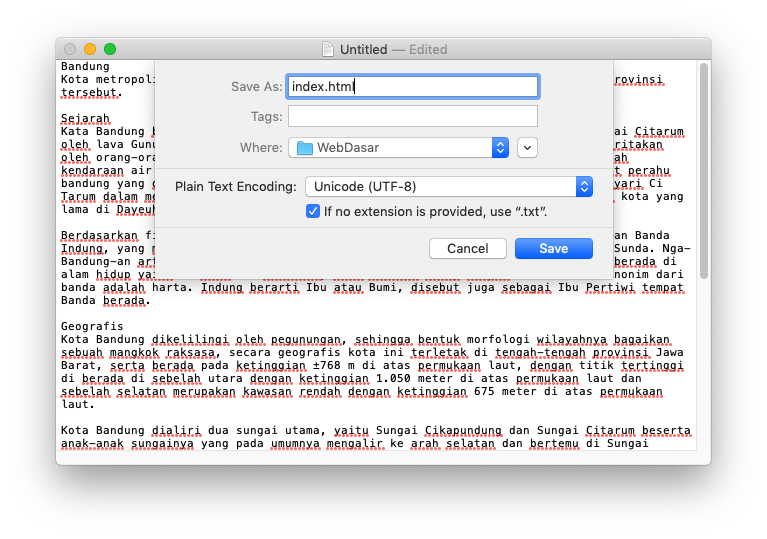Screen dimensions: 767x539
Task: Click into the Tags field
Action: pos(412,117)
